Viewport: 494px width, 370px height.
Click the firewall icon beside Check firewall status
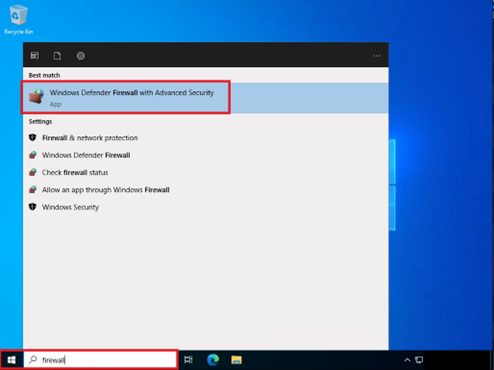tap(32, 172)
